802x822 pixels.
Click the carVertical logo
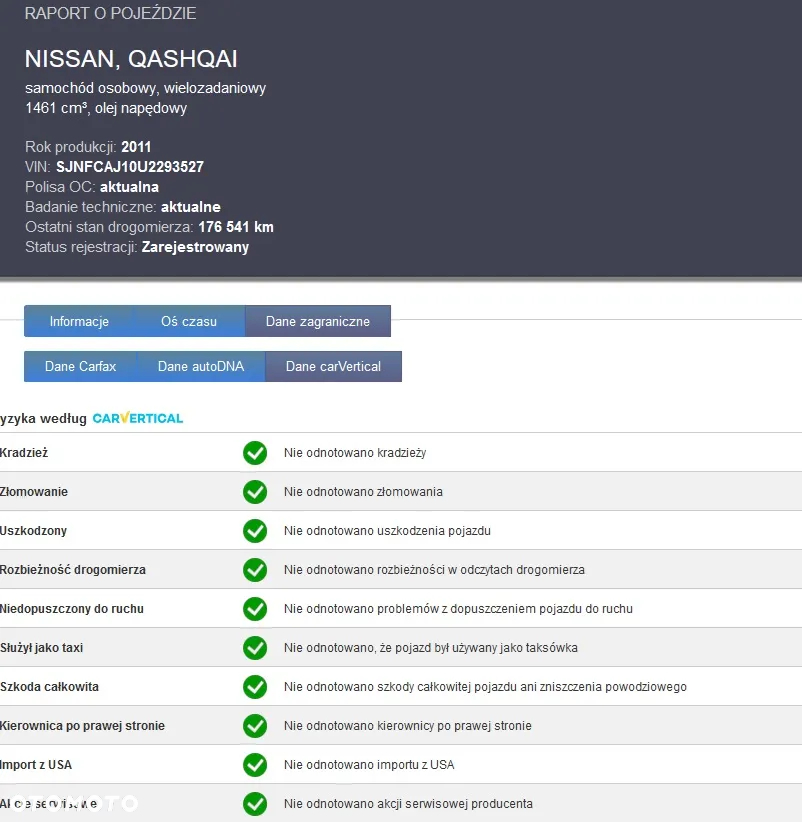[x=138, y=418]
